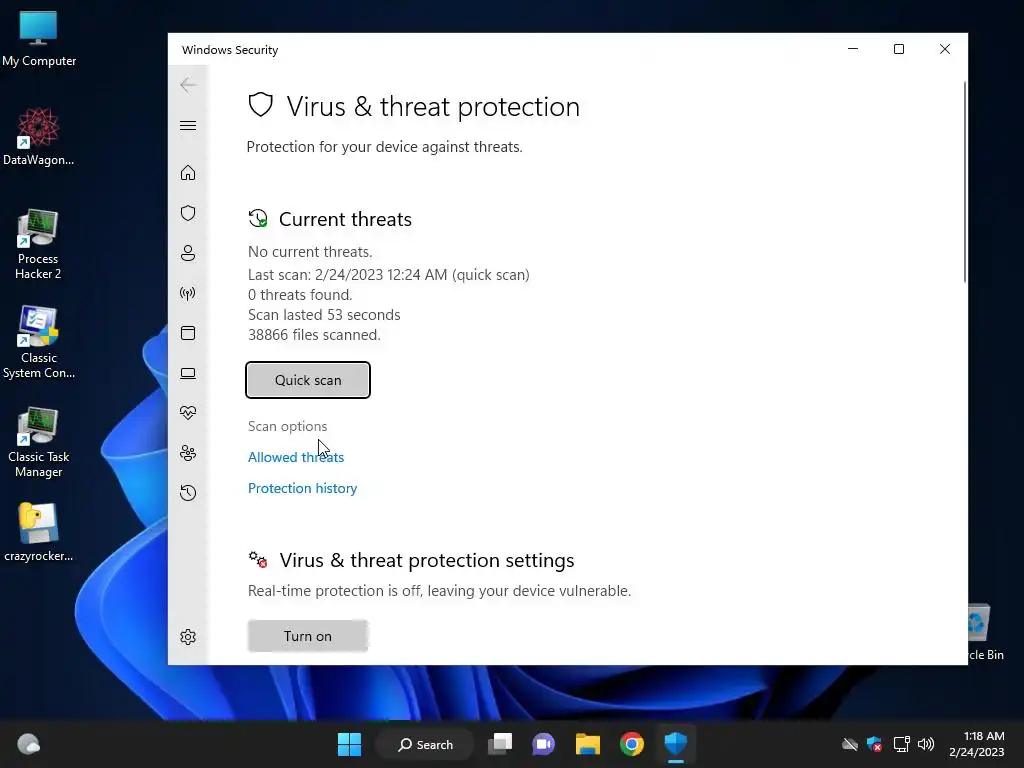1024x768 pixels.
Task: Select Process Hacker 2 desktop shortcut
Action: (x=38, y=245)
